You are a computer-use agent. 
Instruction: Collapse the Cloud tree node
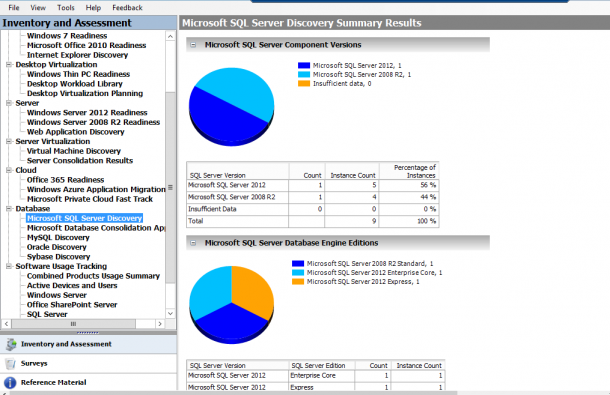tap(9, 170)
